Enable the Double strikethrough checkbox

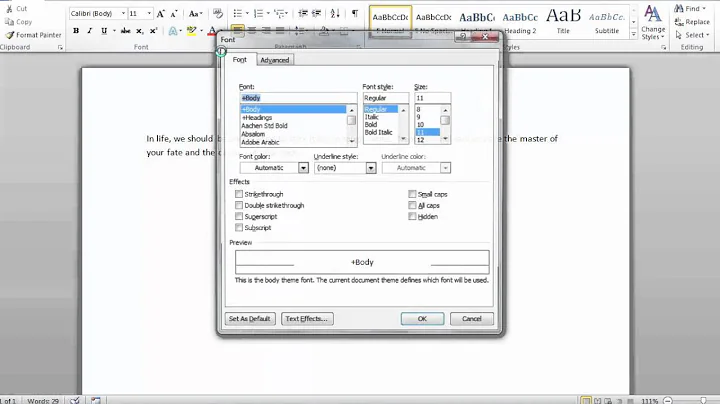click(x=239, y=205)
